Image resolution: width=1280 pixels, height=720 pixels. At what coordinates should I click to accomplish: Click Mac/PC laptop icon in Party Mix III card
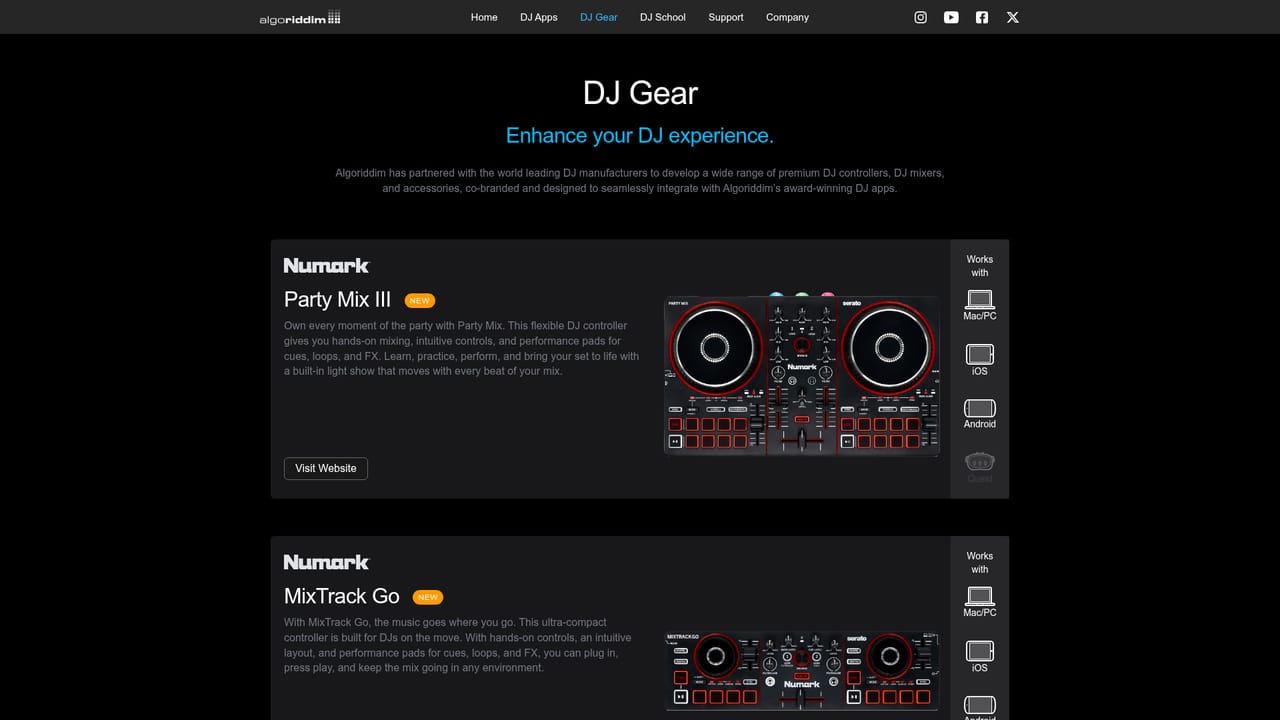point(980,299)
